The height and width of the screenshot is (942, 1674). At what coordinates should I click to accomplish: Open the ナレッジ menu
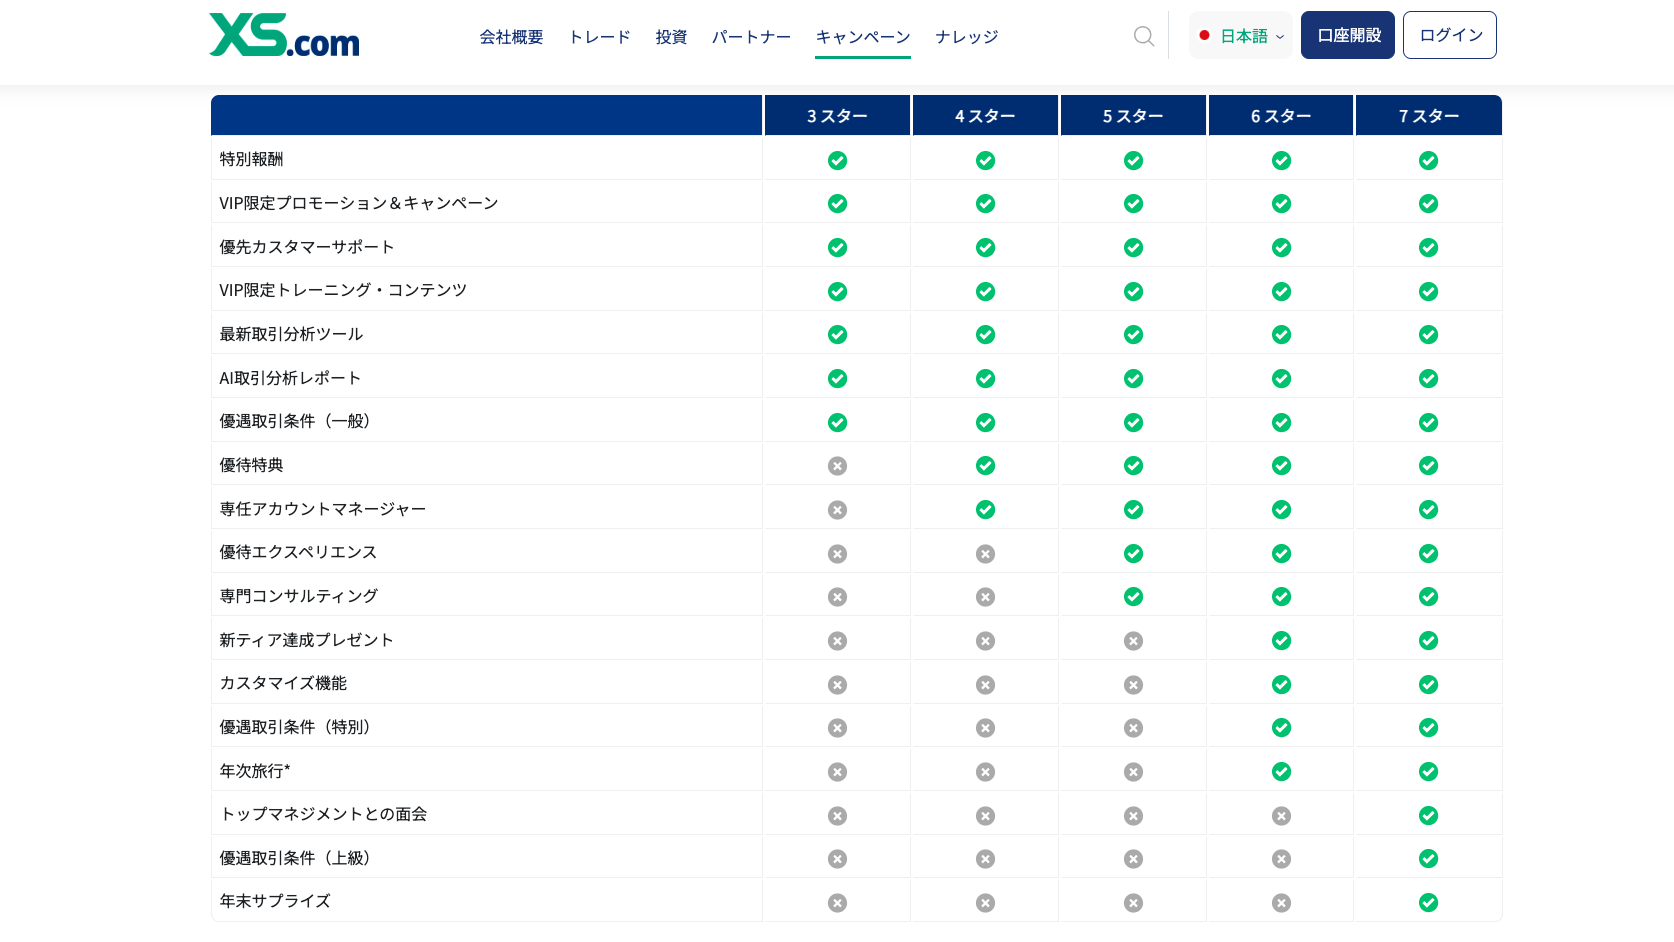click(x=966, y=37)
